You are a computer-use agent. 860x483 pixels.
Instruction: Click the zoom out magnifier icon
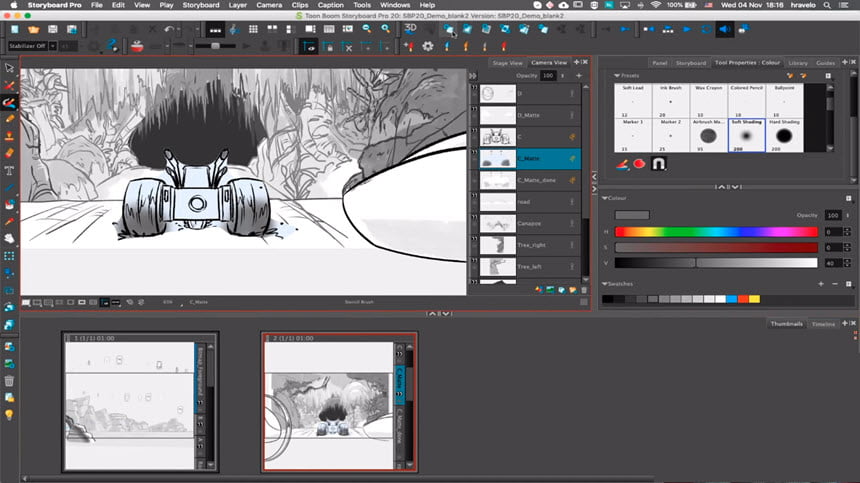[x=366, y=29]
